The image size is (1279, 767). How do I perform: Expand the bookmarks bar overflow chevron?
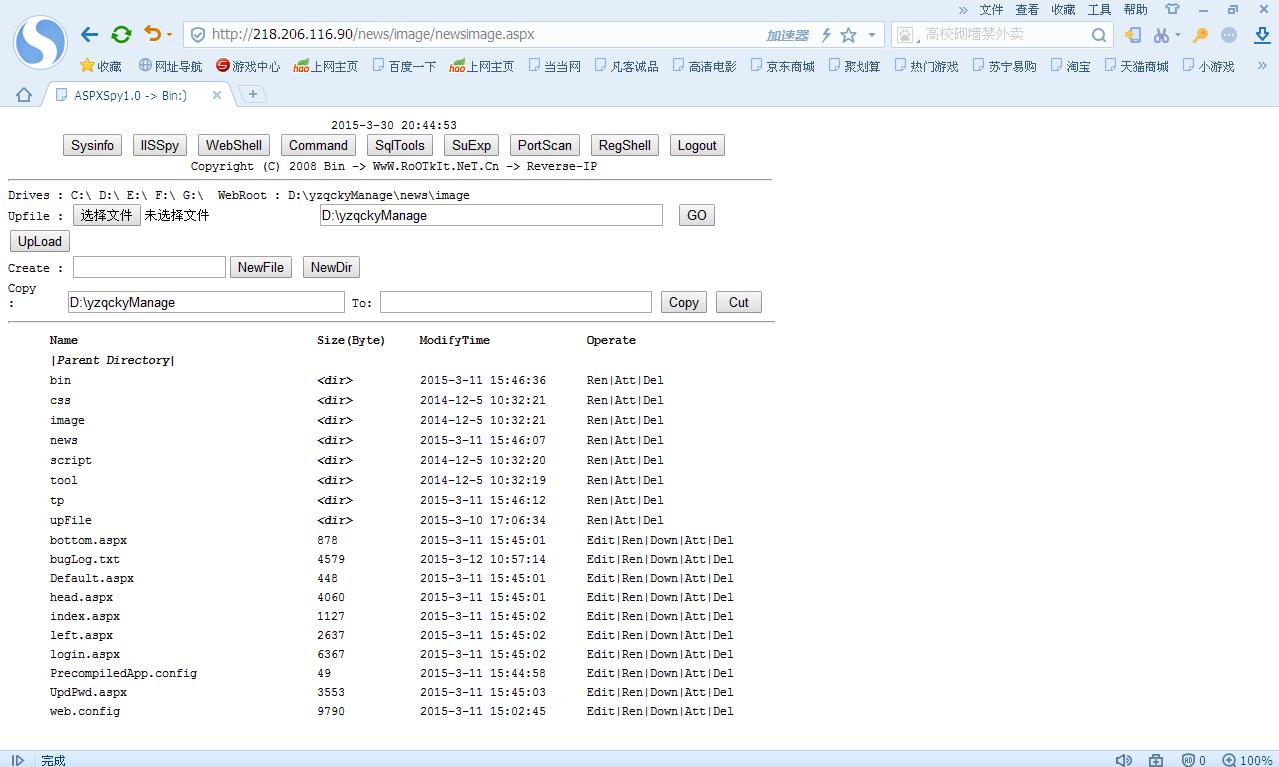pyautogui.click(x=1264, y=66)
